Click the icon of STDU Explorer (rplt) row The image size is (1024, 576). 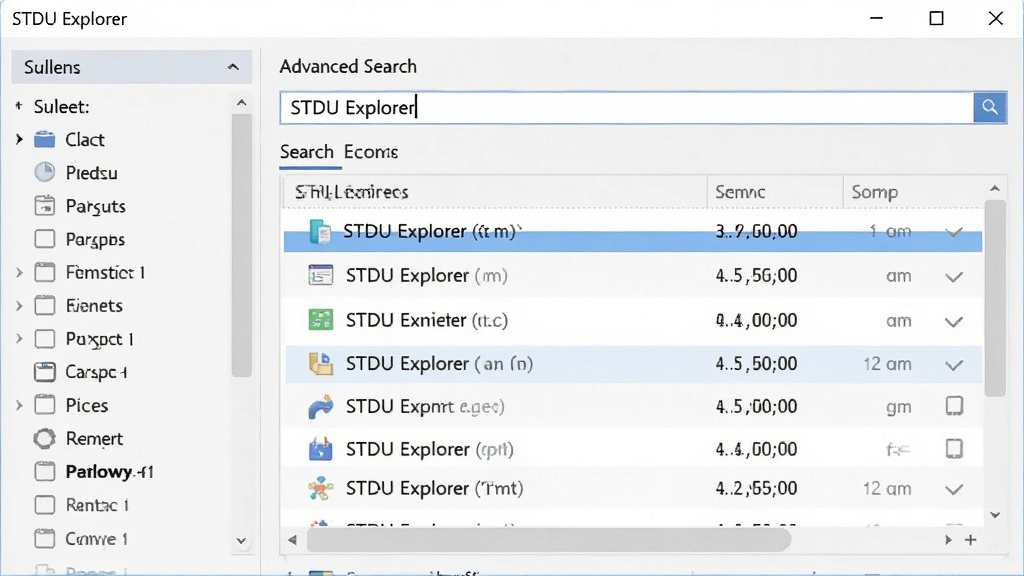(x=321, y=449)
